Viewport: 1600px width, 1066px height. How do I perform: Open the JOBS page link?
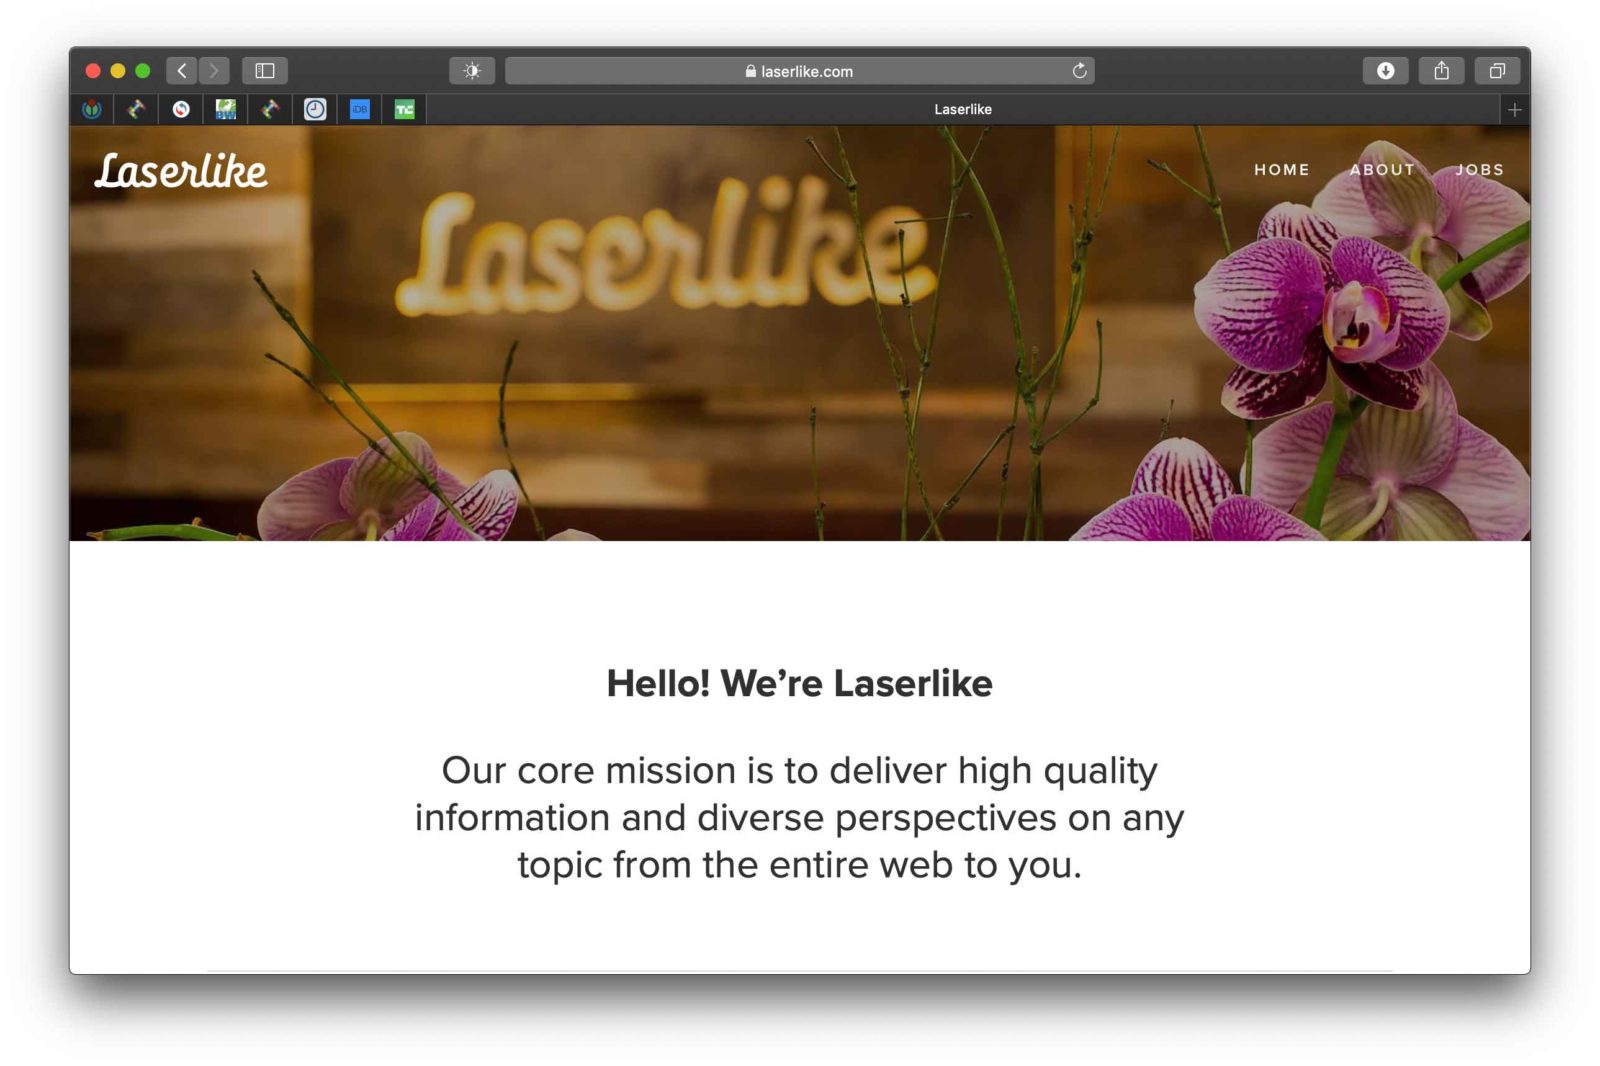tap(1479, 170)
